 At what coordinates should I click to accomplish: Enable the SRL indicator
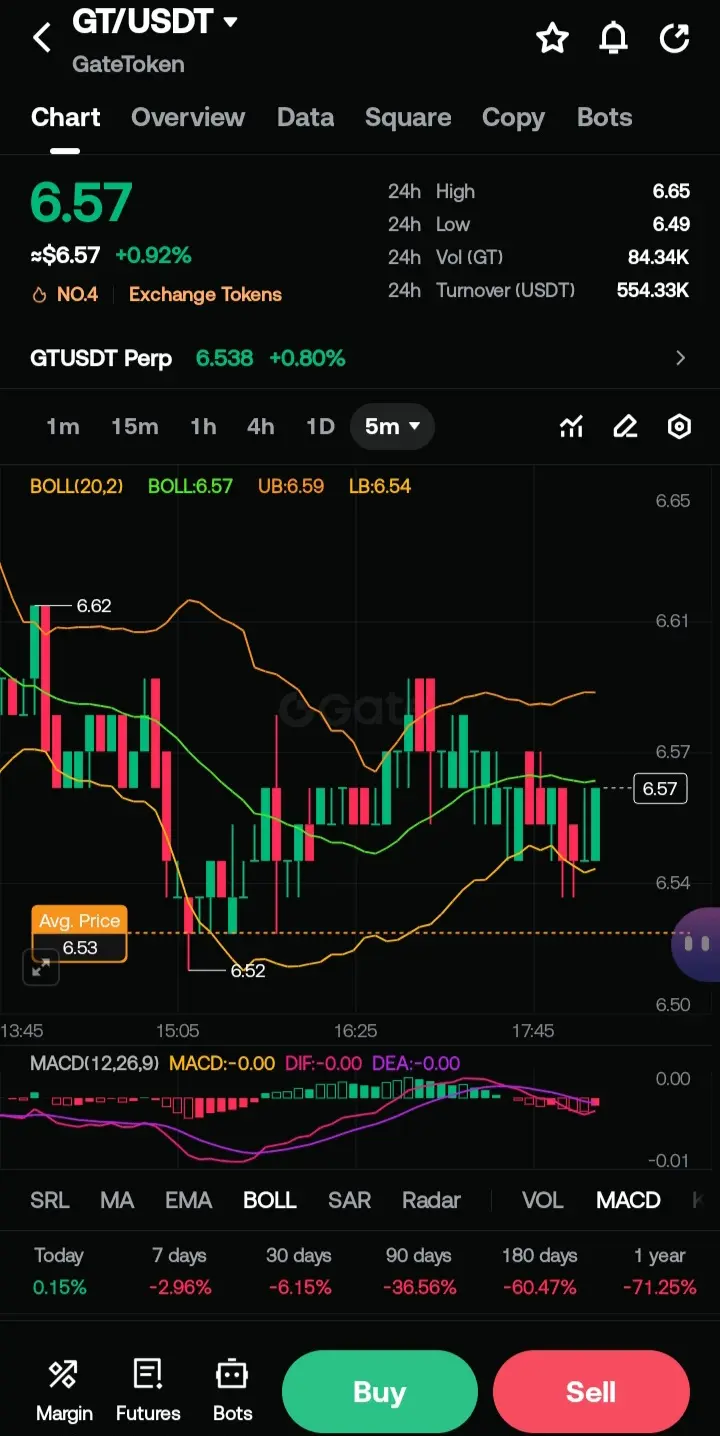pyautogui.click(x=50, y=1200)
